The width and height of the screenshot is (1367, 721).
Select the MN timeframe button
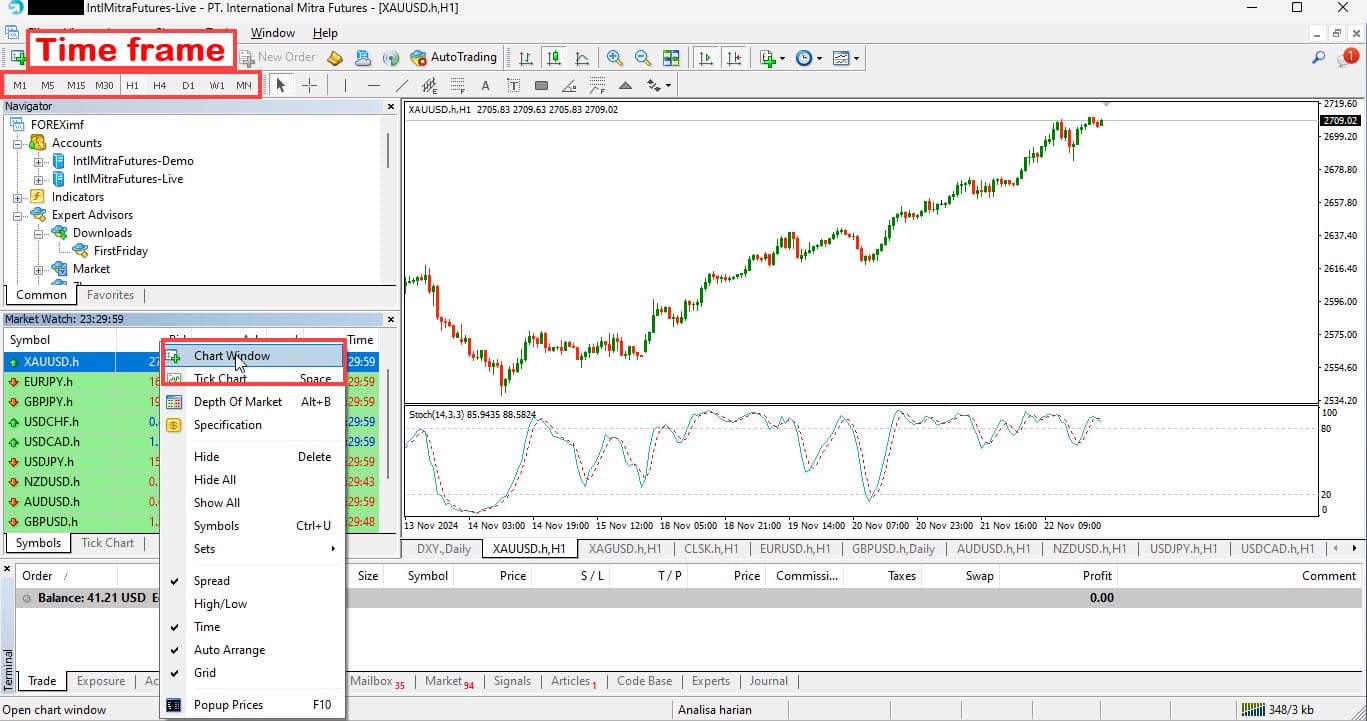[244, 85]
